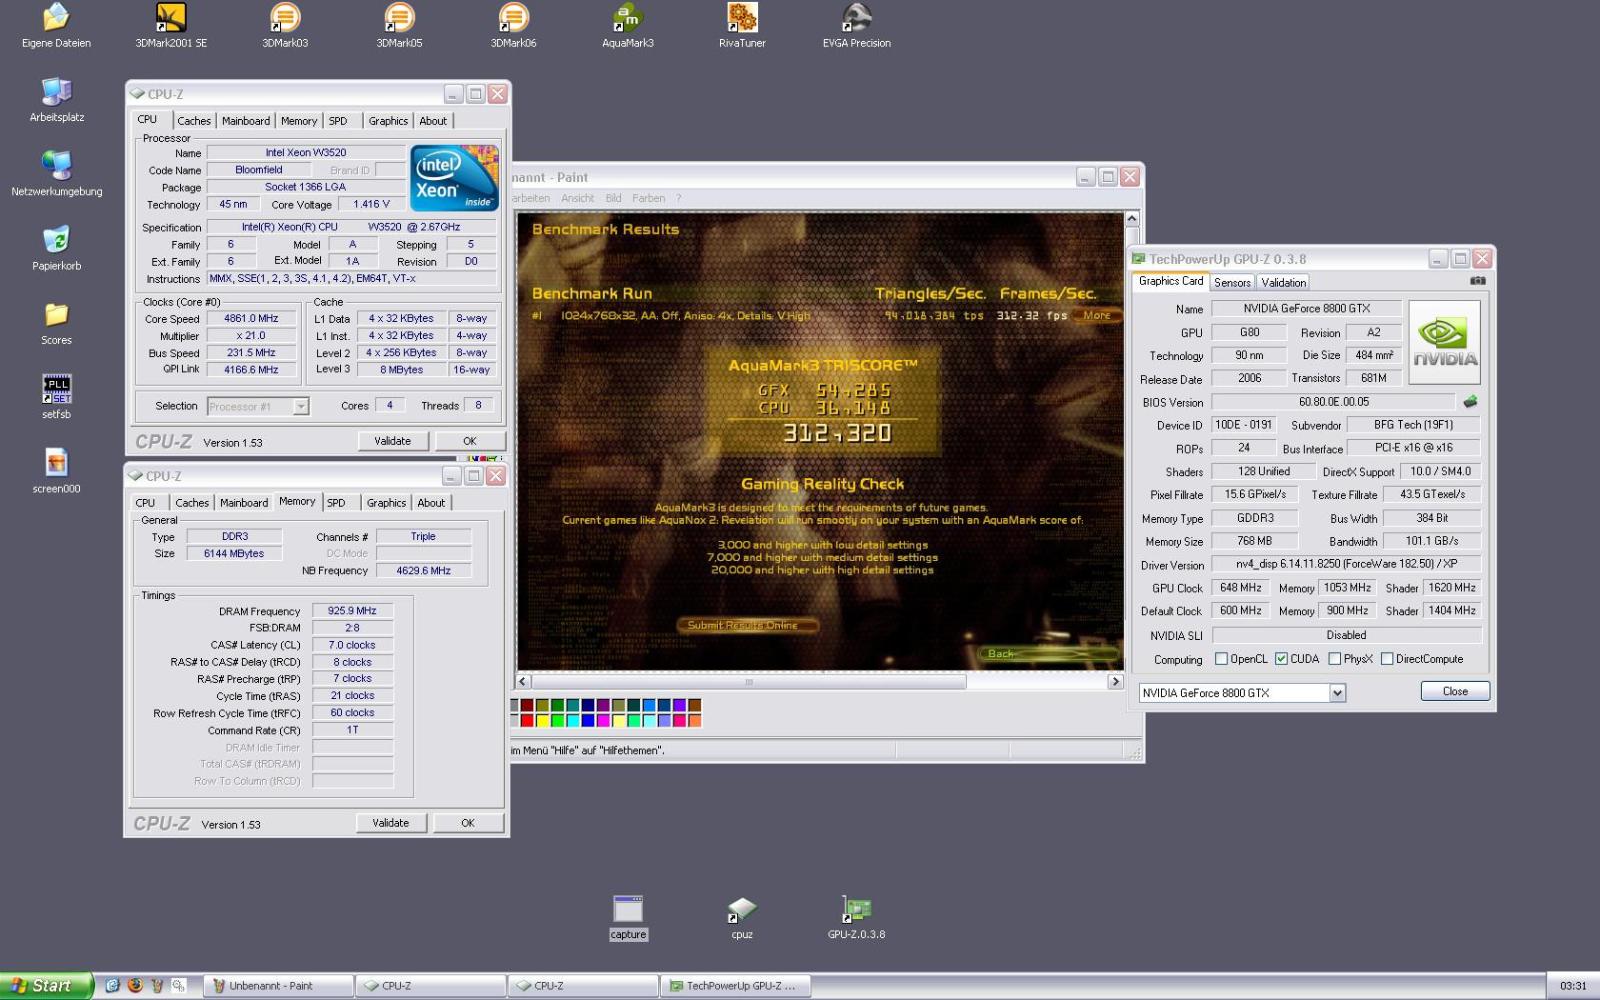Pick the red swatch in Paint's palette

(x=527, y=721)
